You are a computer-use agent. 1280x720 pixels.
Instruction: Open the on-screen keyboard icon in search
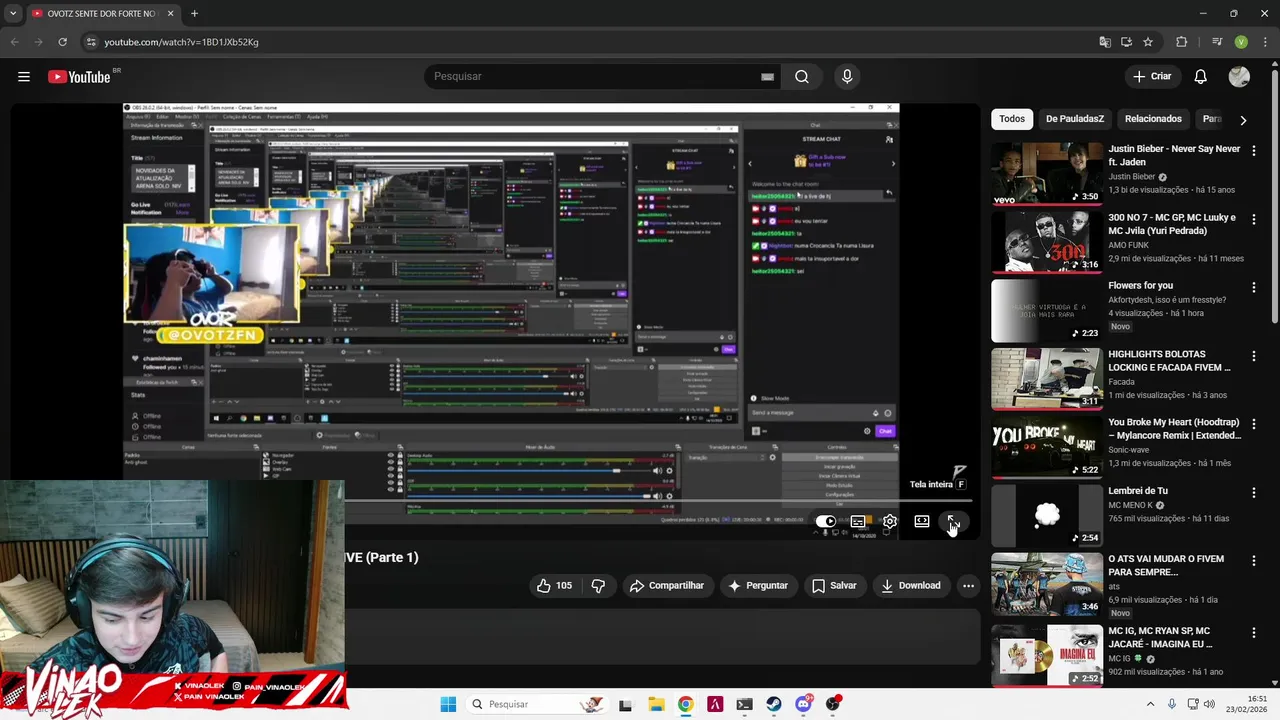[767, 77]
